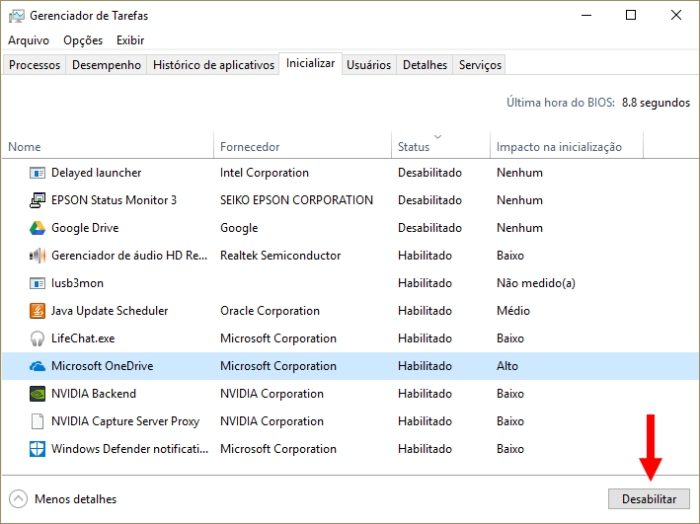Sort by Impacto na inicialização header
The image size is (700, 524).
pos(567,146)
